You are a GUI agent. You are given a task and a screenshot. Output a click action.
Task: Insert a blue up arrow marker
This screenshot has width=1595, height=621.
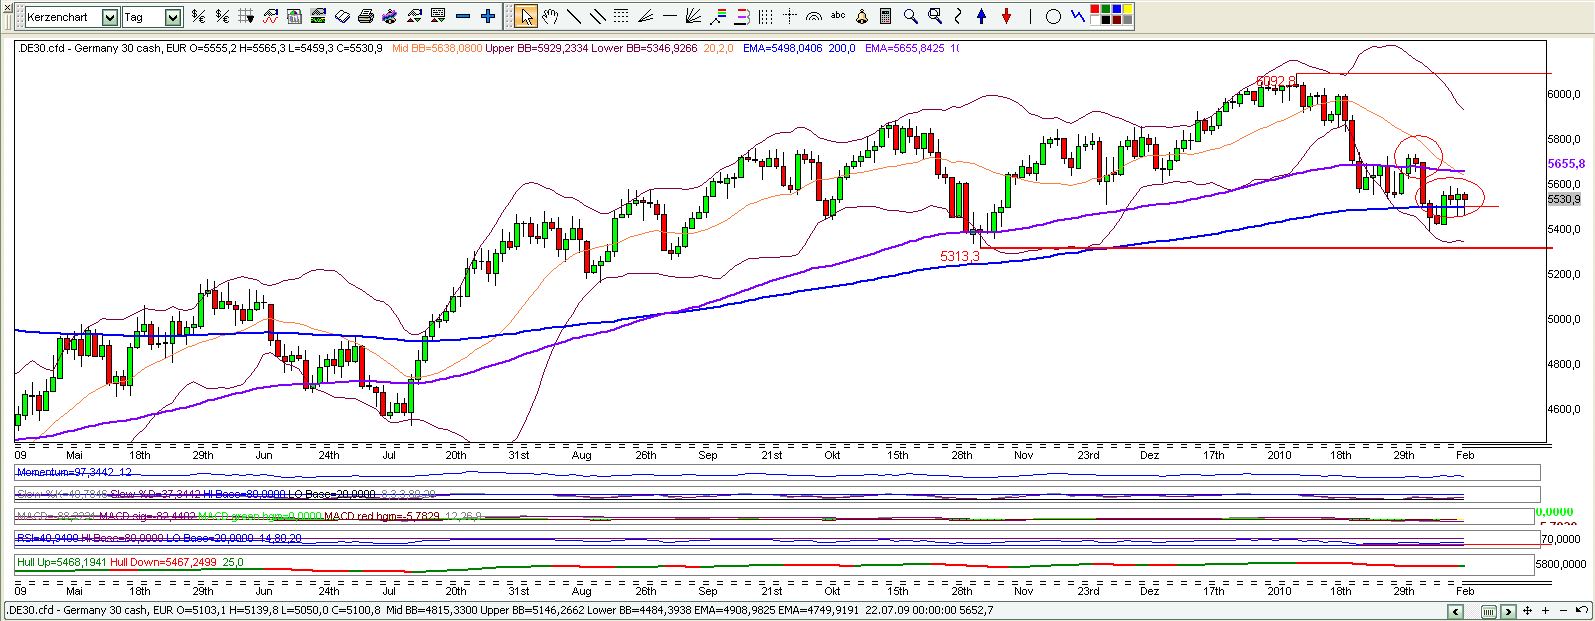[982, 17]
